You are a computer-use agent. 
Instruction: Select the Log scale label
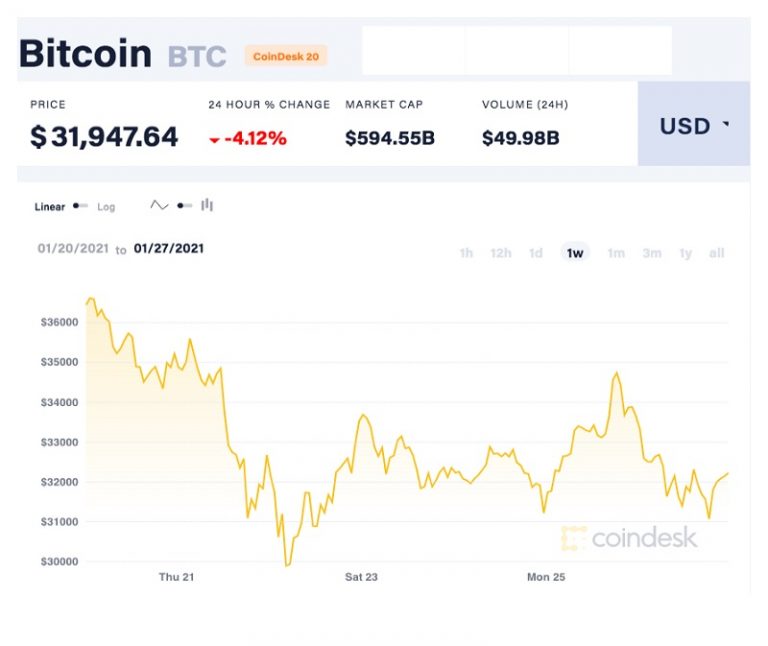106,207
